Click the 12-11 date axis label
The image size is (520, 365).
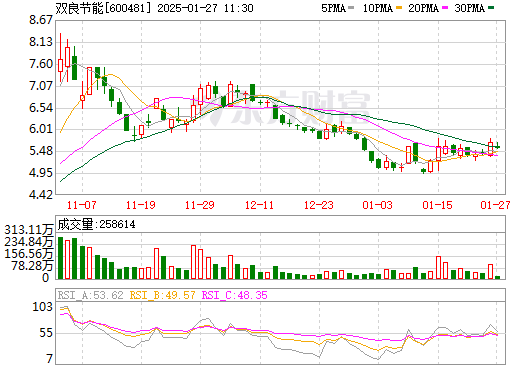point(259,205)
